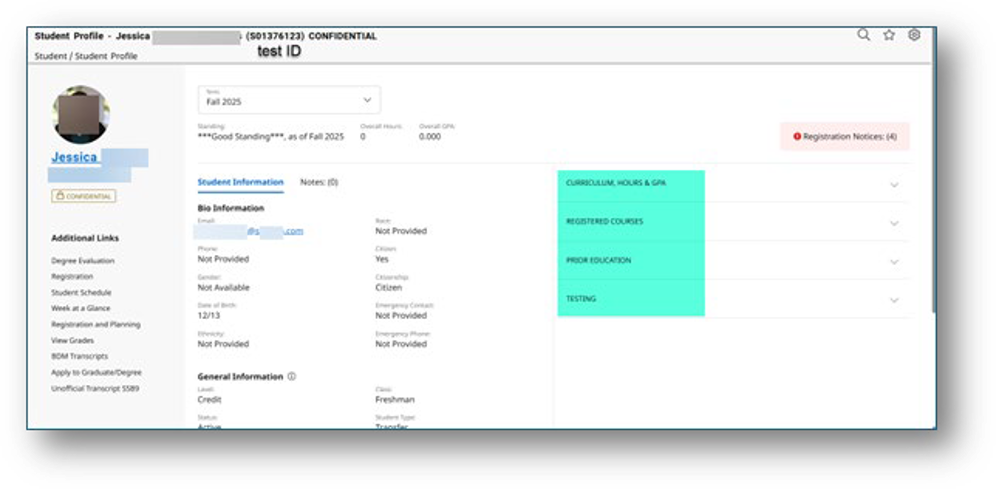
Task: Click the Gender value Not Available
Action: click(224, 287)
